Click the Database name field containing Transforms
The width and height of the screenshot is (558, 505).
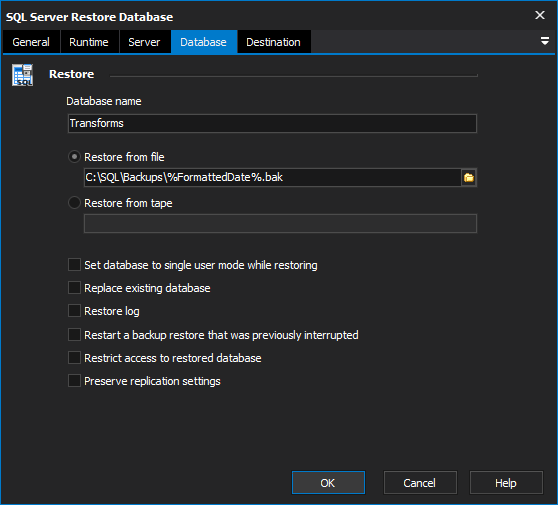pos(272,123)
